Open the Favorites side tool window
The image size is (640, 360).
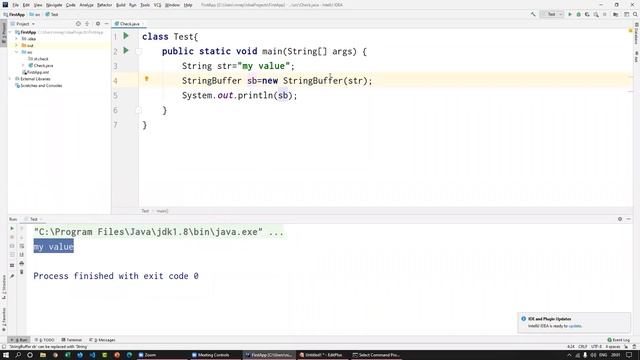click(4, 319)
